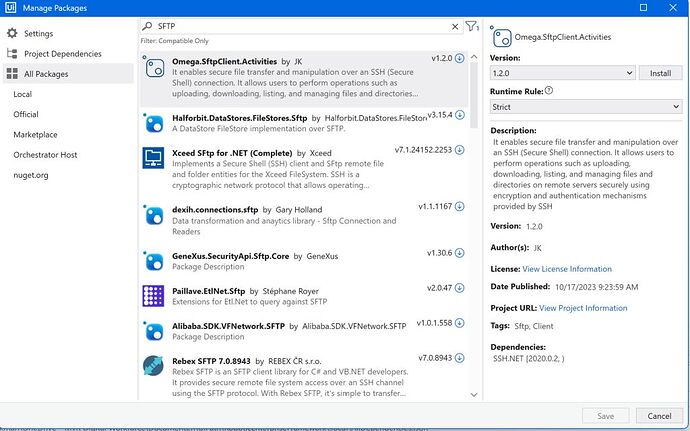Maximize the Manage Packages window

(x=643, y=7)
